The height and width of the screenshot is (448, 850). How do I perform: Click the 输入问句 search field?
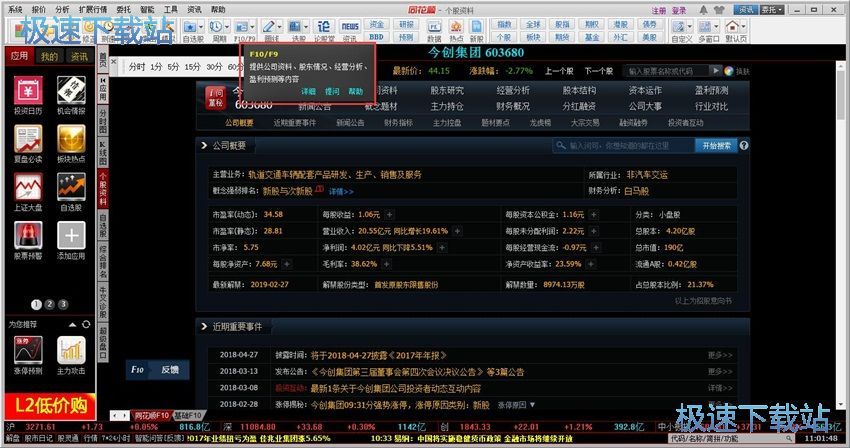(624, 145)
